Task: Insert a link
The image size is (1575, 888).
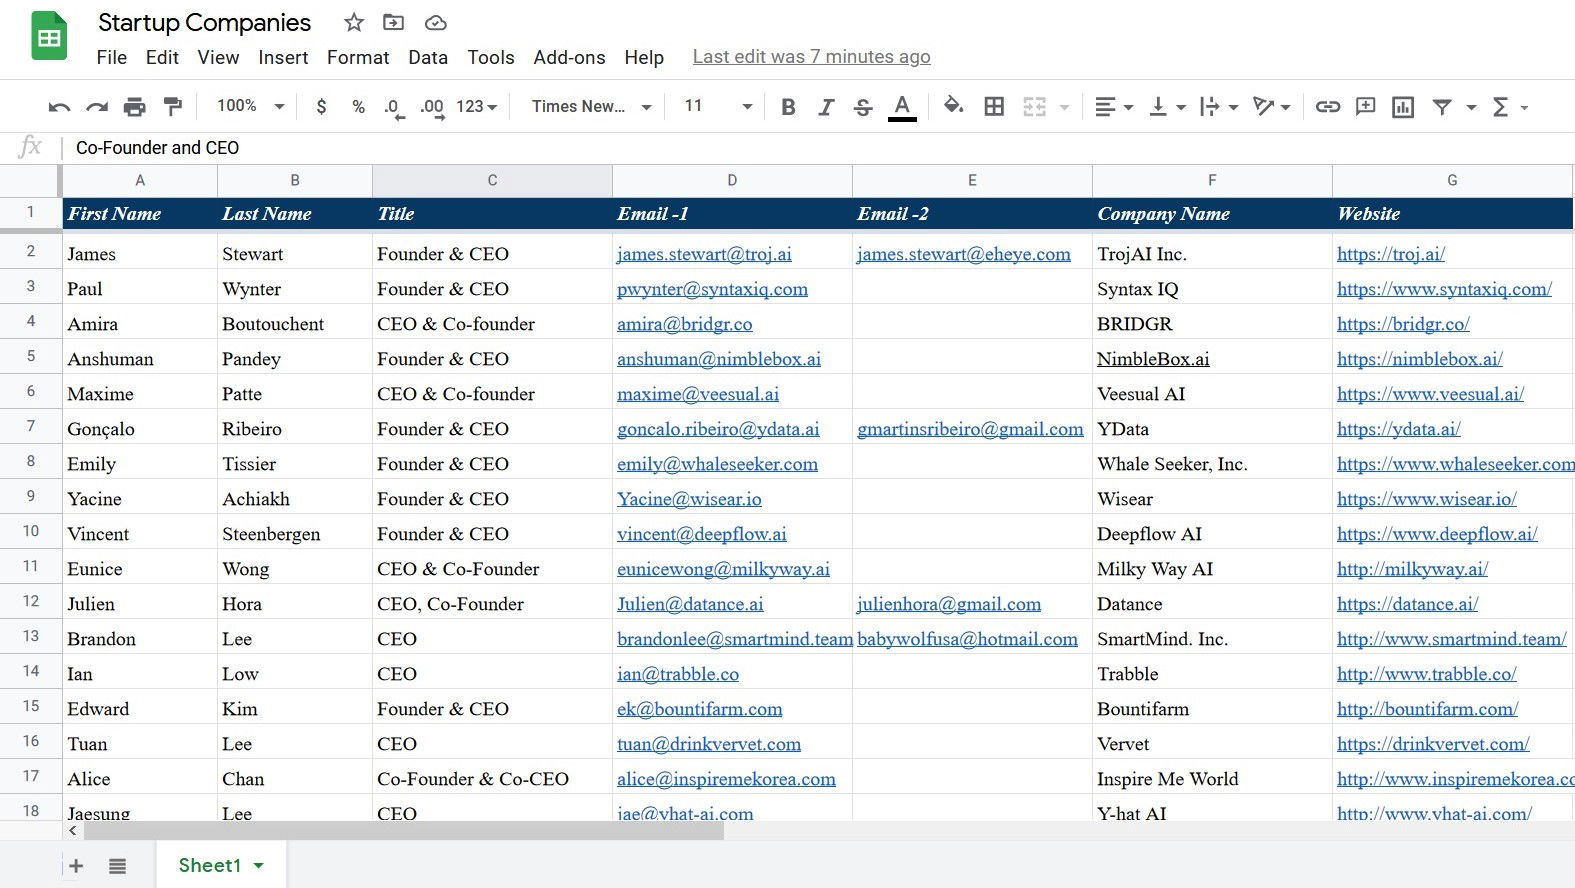Action: point(1328,106)
